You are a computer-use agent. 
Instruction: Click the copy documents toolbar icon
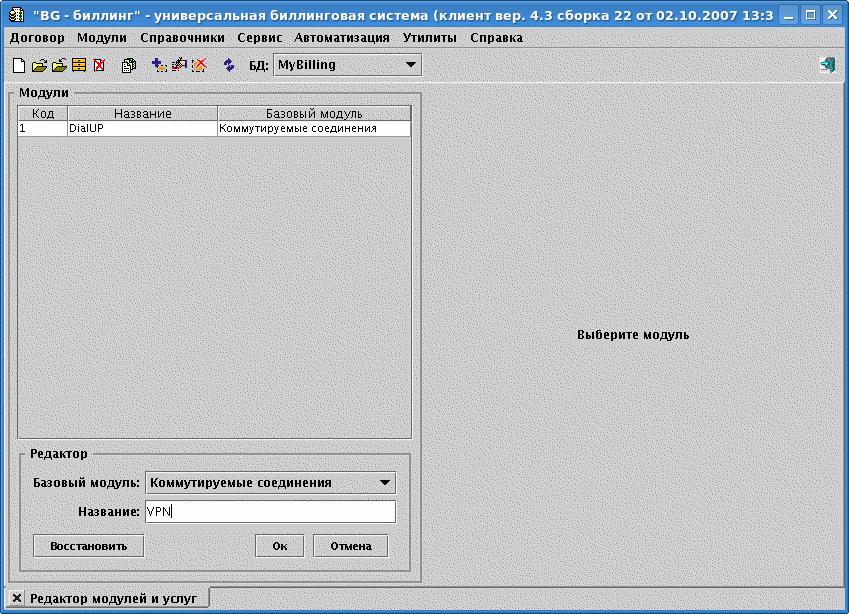[128, 65]
